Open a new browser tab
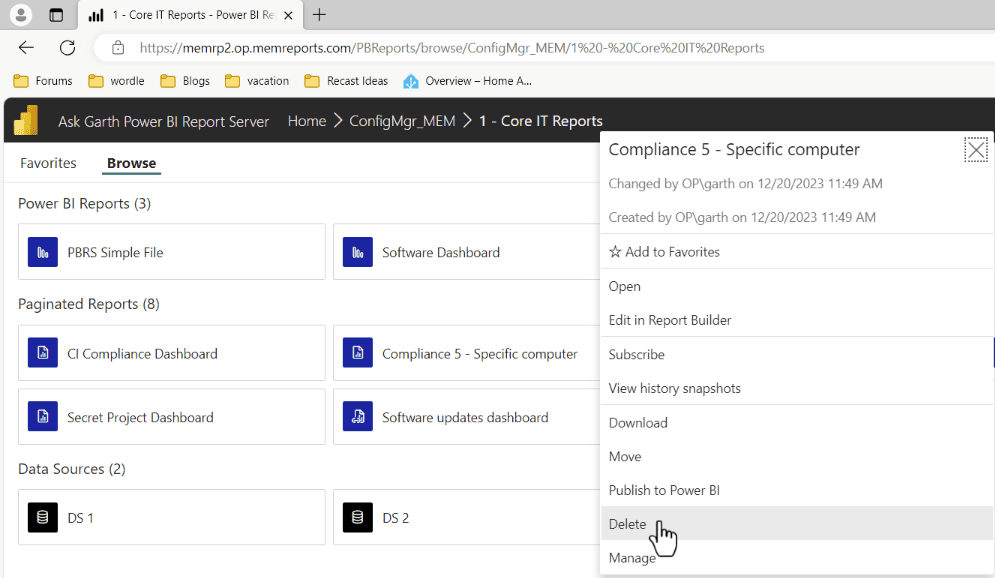Viewport: 995px width, 578px height. pos(319,15)
